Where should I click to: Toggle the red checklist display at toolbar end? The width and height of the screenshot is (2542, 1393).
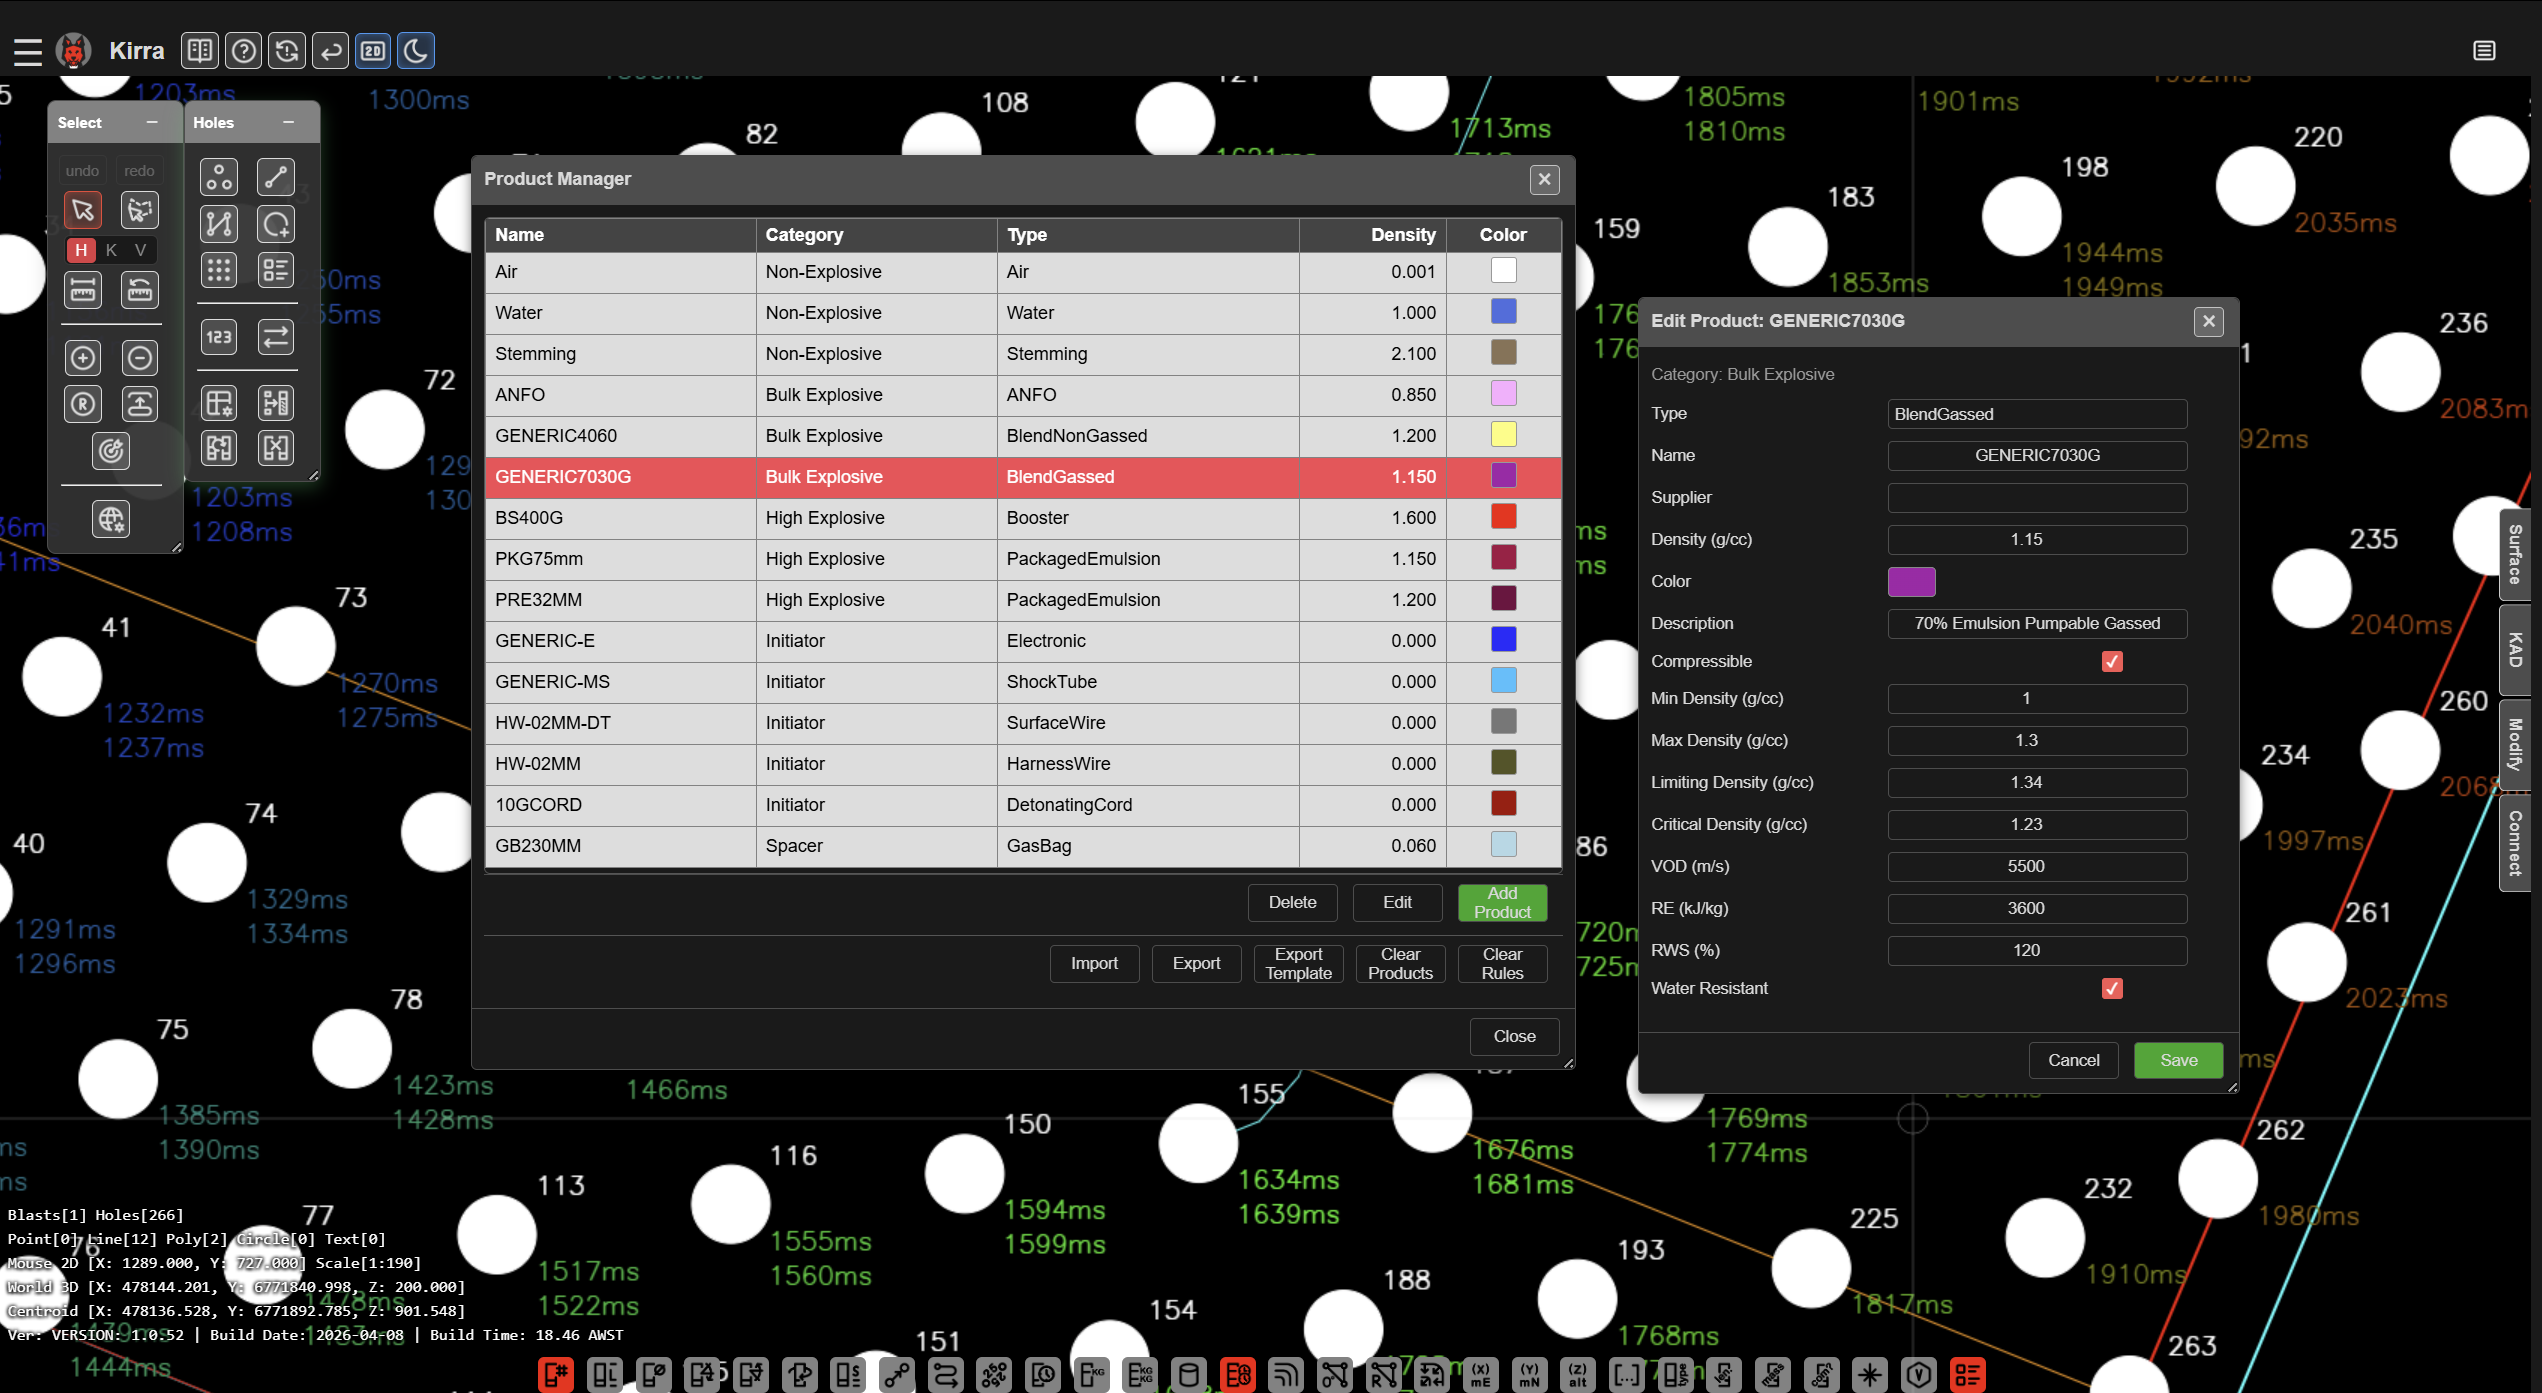click(x=1967, y=1375)
